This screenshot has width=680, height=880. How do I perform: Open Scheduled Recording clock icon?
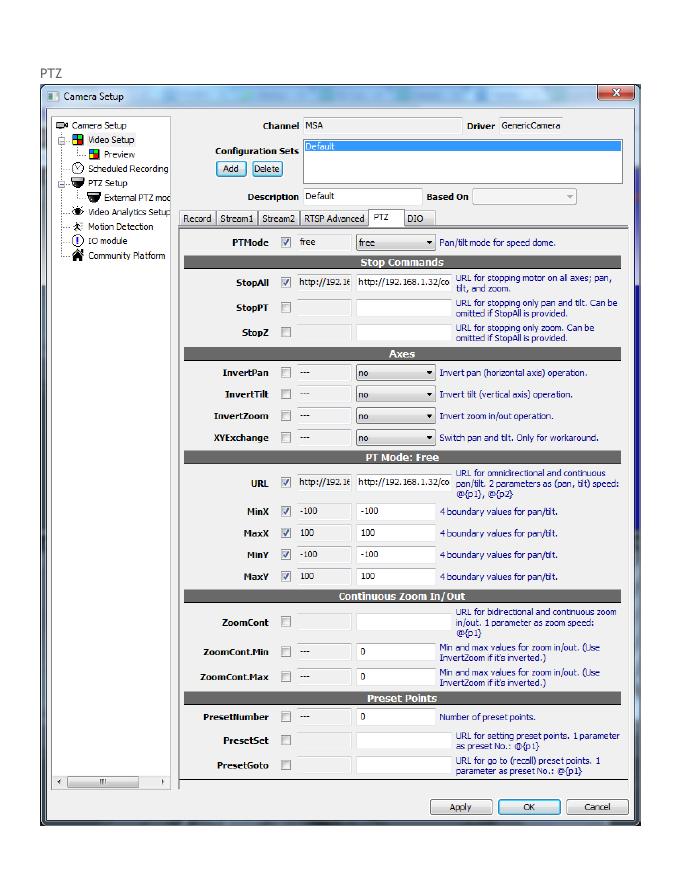[x=78, y=169]
